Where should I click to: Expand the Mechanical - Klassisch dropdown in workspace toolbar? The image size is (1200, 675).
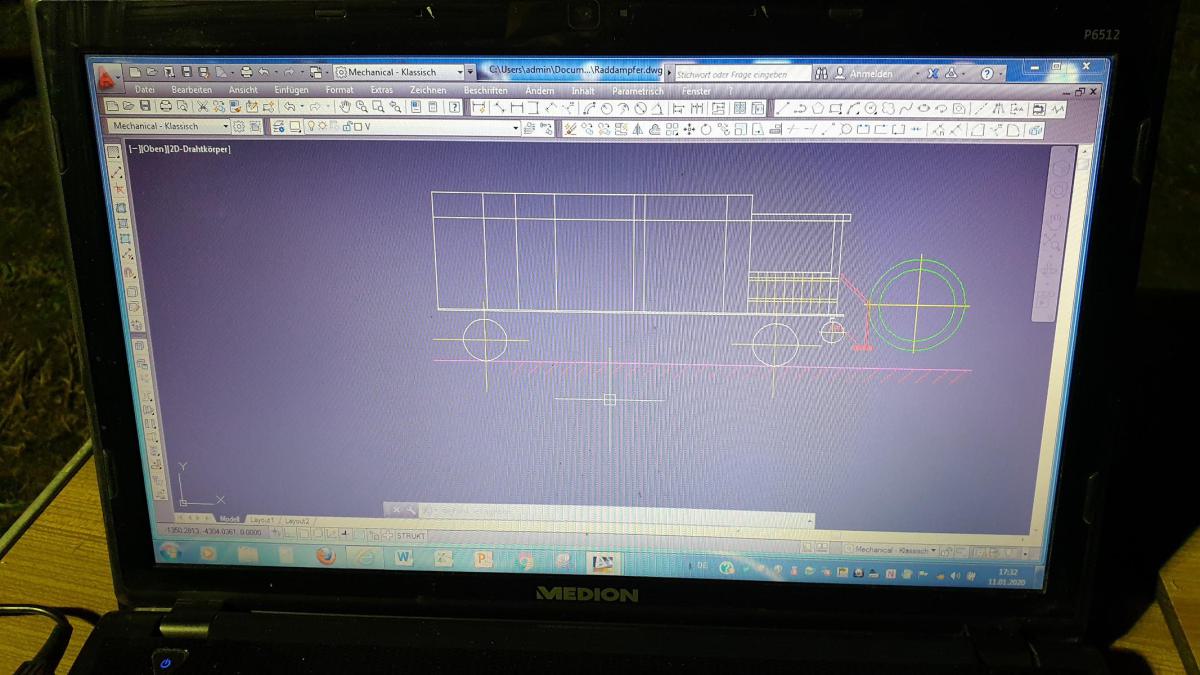click(226, 126)
